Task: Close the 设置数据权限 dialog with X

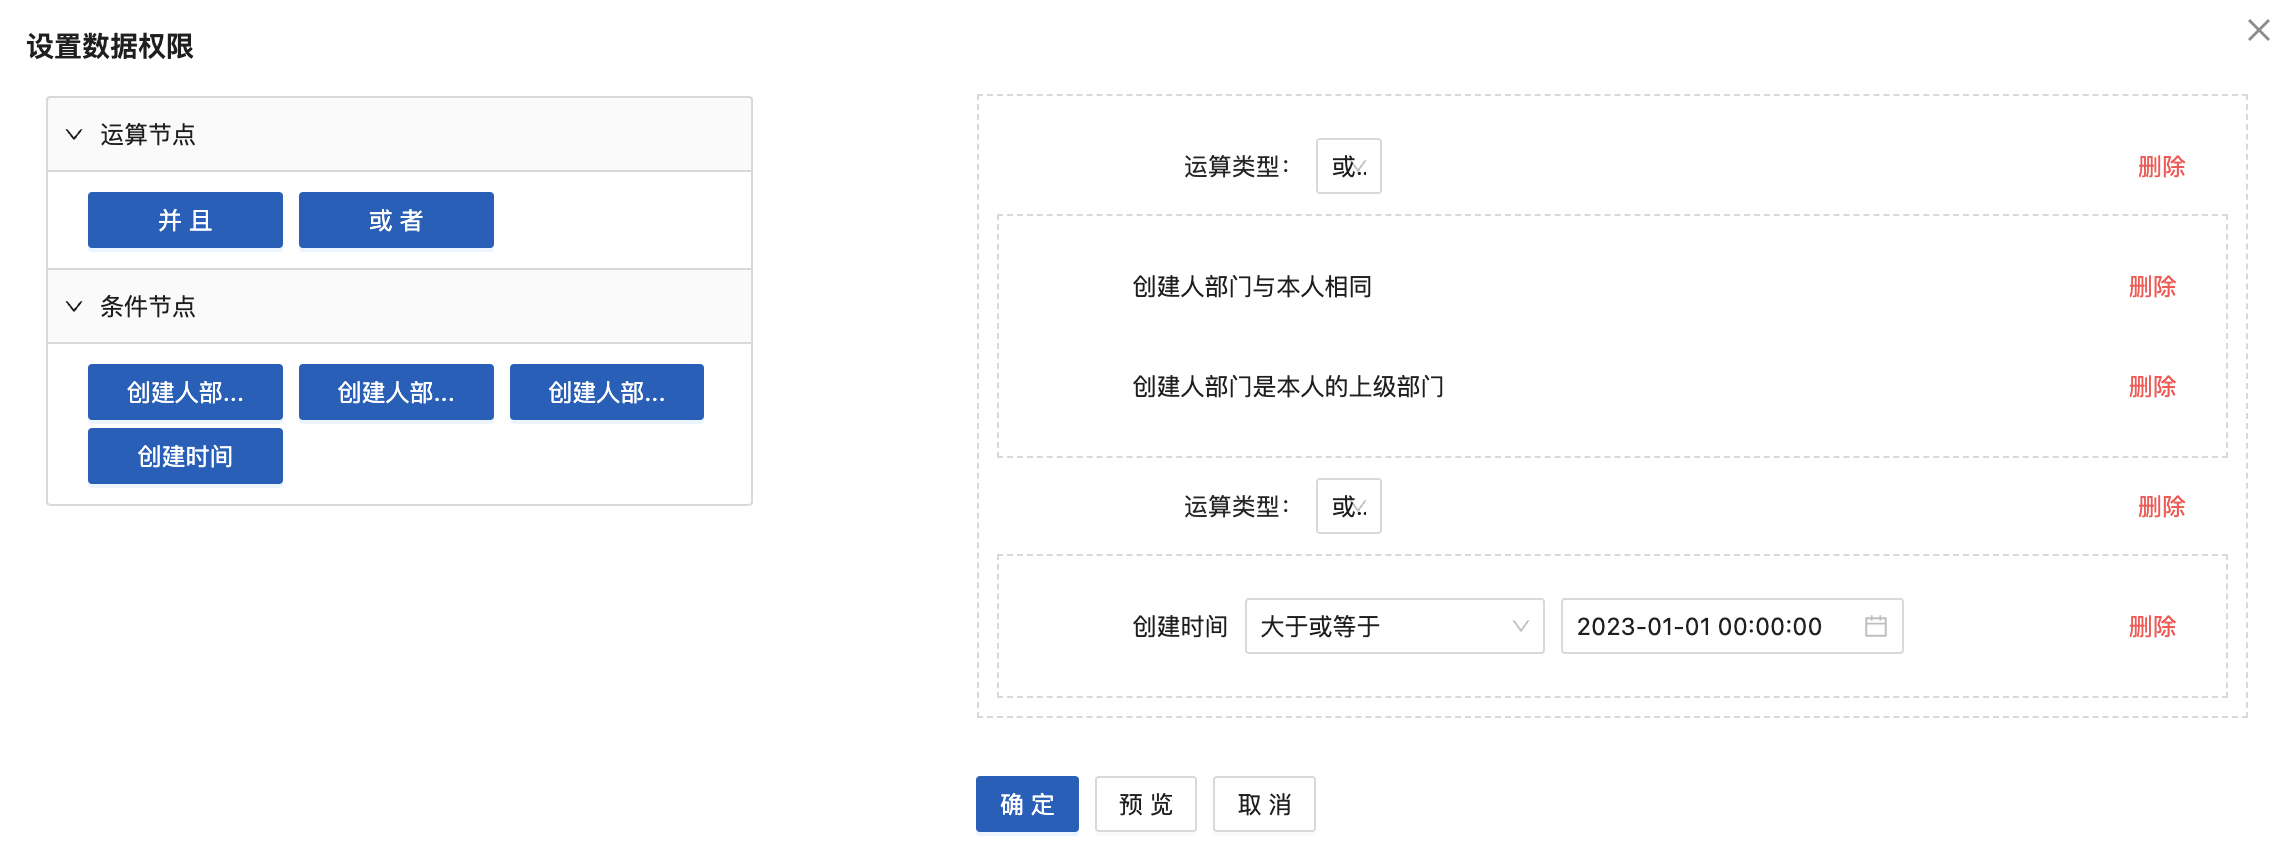Action: [x=2258, y=30]
